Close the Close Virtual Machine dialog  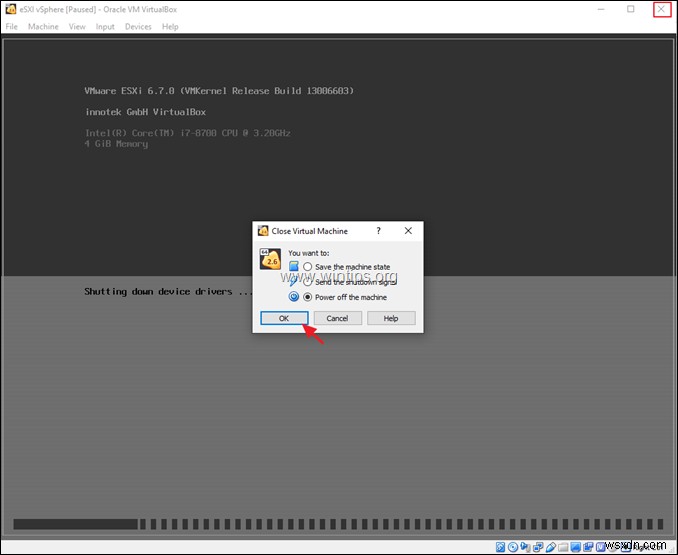[x=408, y=231]
